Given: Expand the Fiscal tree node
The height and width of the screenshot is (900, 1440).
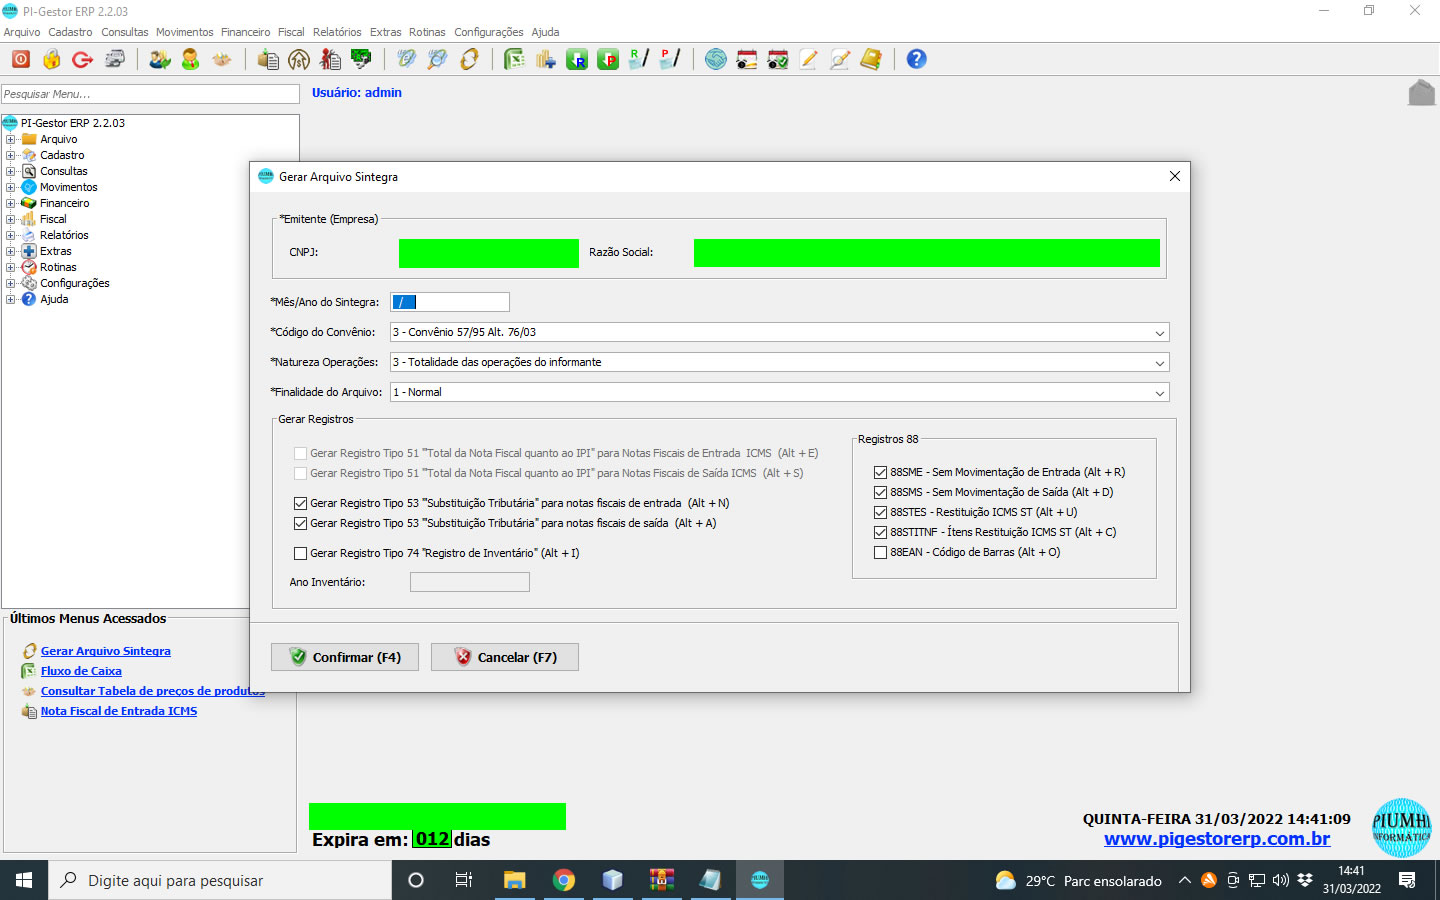Looking at the screenshot, I should point(10,219).
